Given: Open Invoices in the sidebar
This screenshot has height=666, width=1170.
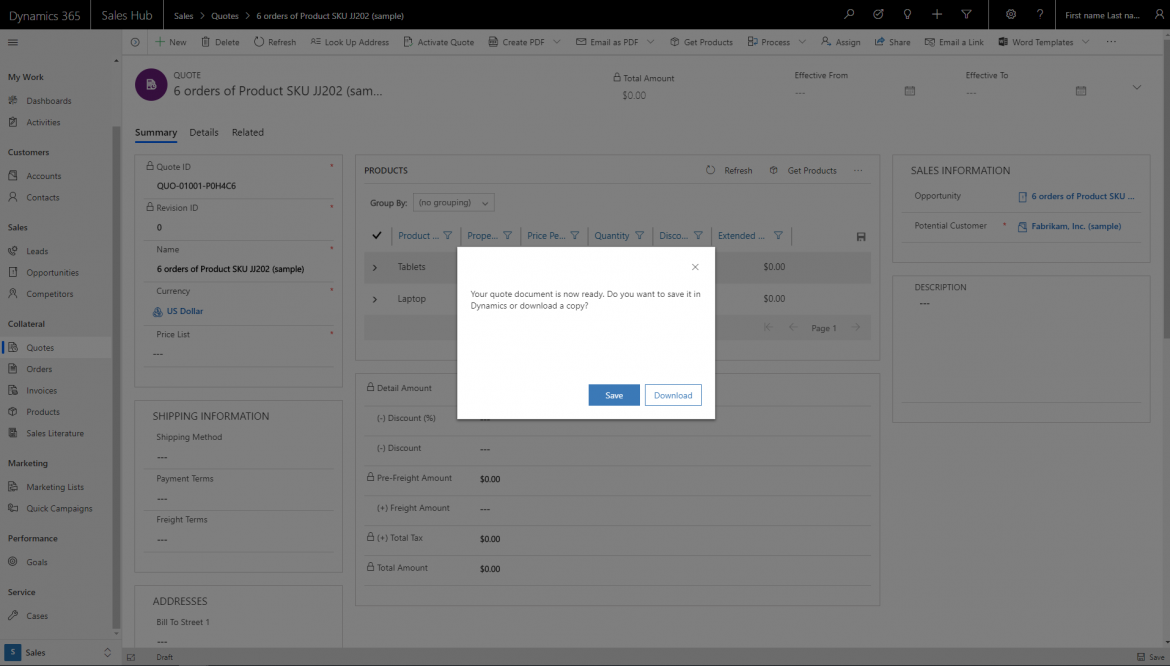Looking at the screenshot, I should point(41,391).
